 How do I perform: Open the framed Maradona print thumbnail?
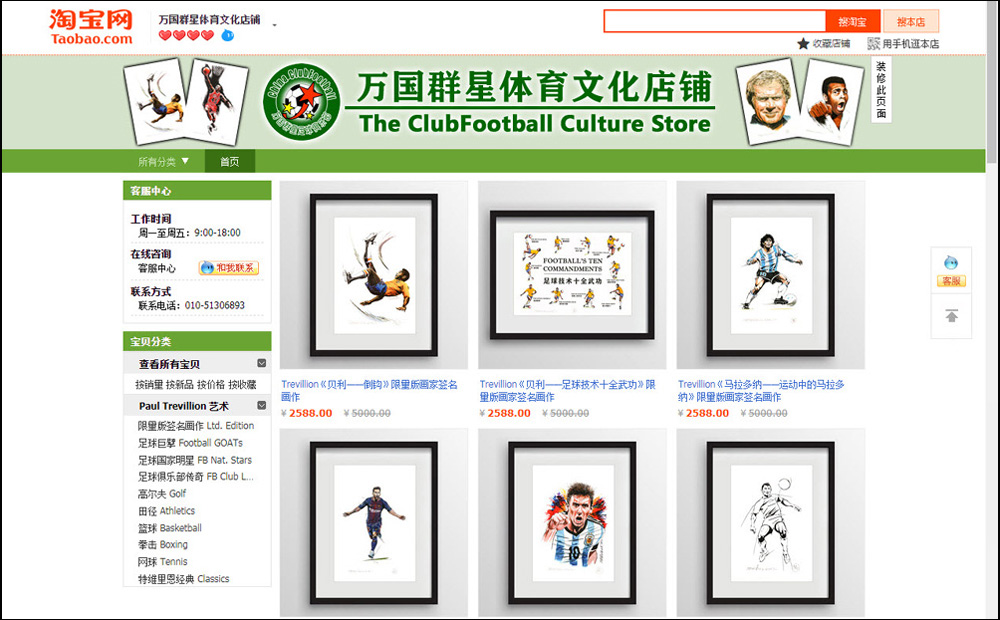point(770,275)
